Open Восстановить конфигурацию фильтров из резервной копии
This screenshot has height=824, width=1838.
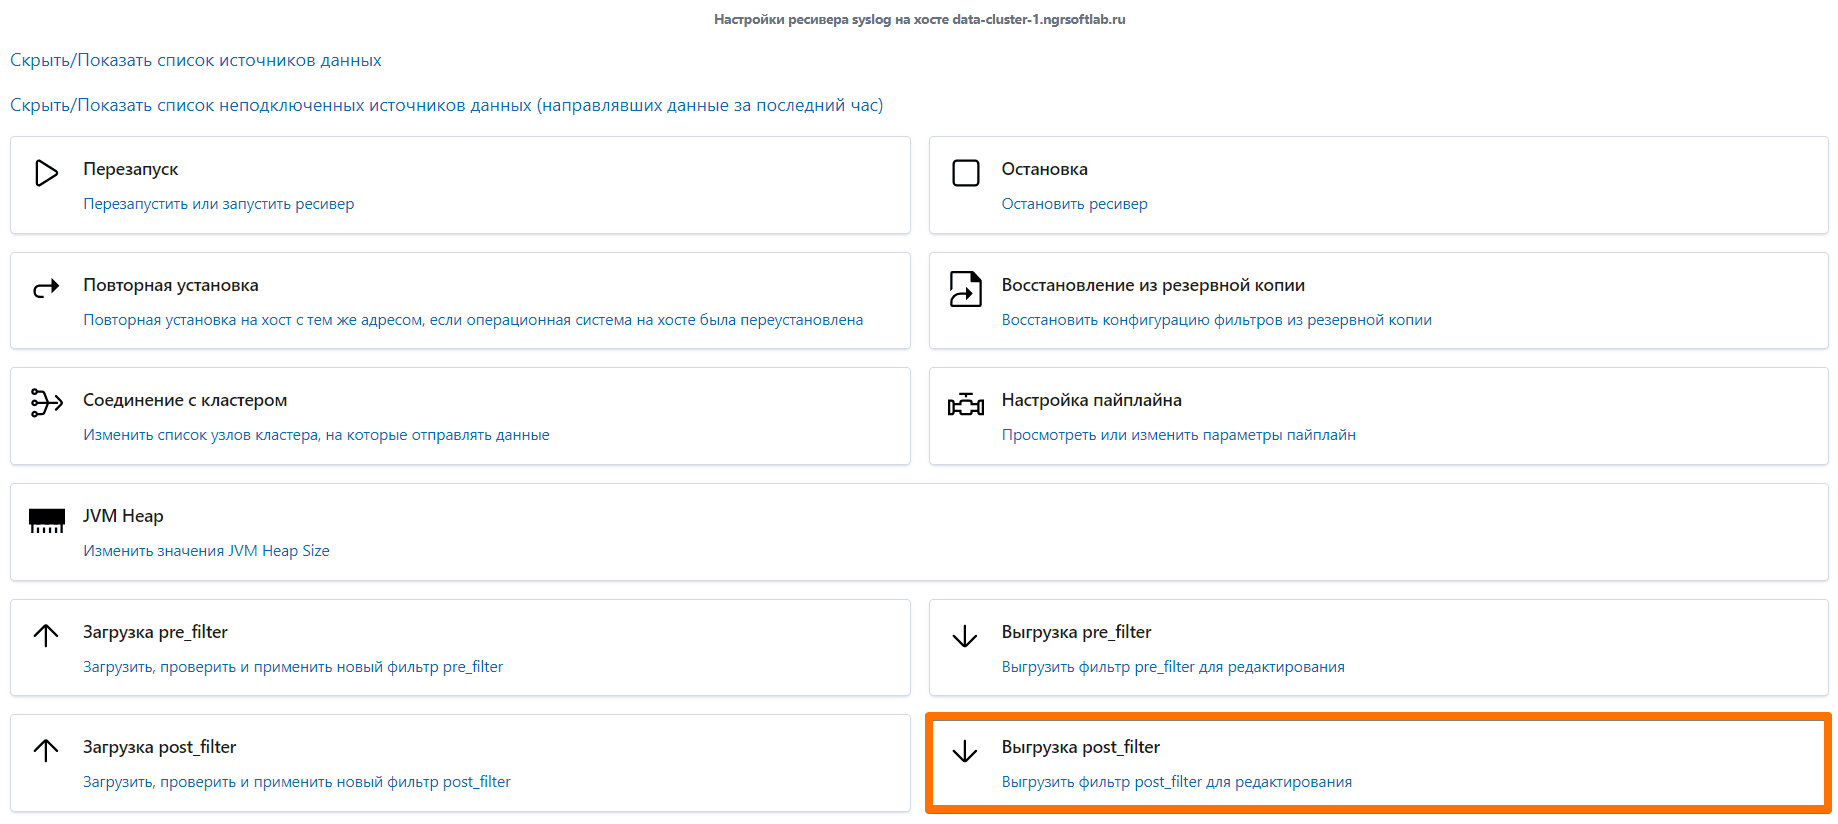(1217, 320)
